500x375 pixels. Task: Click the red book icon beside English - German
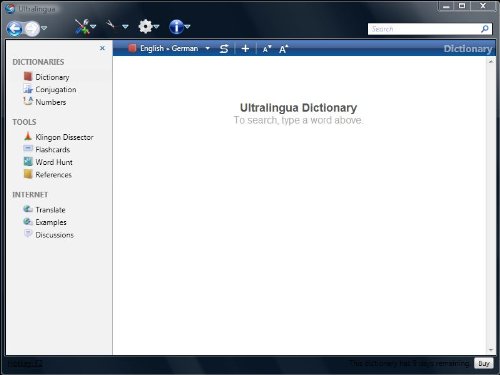[x=132, y=48]
